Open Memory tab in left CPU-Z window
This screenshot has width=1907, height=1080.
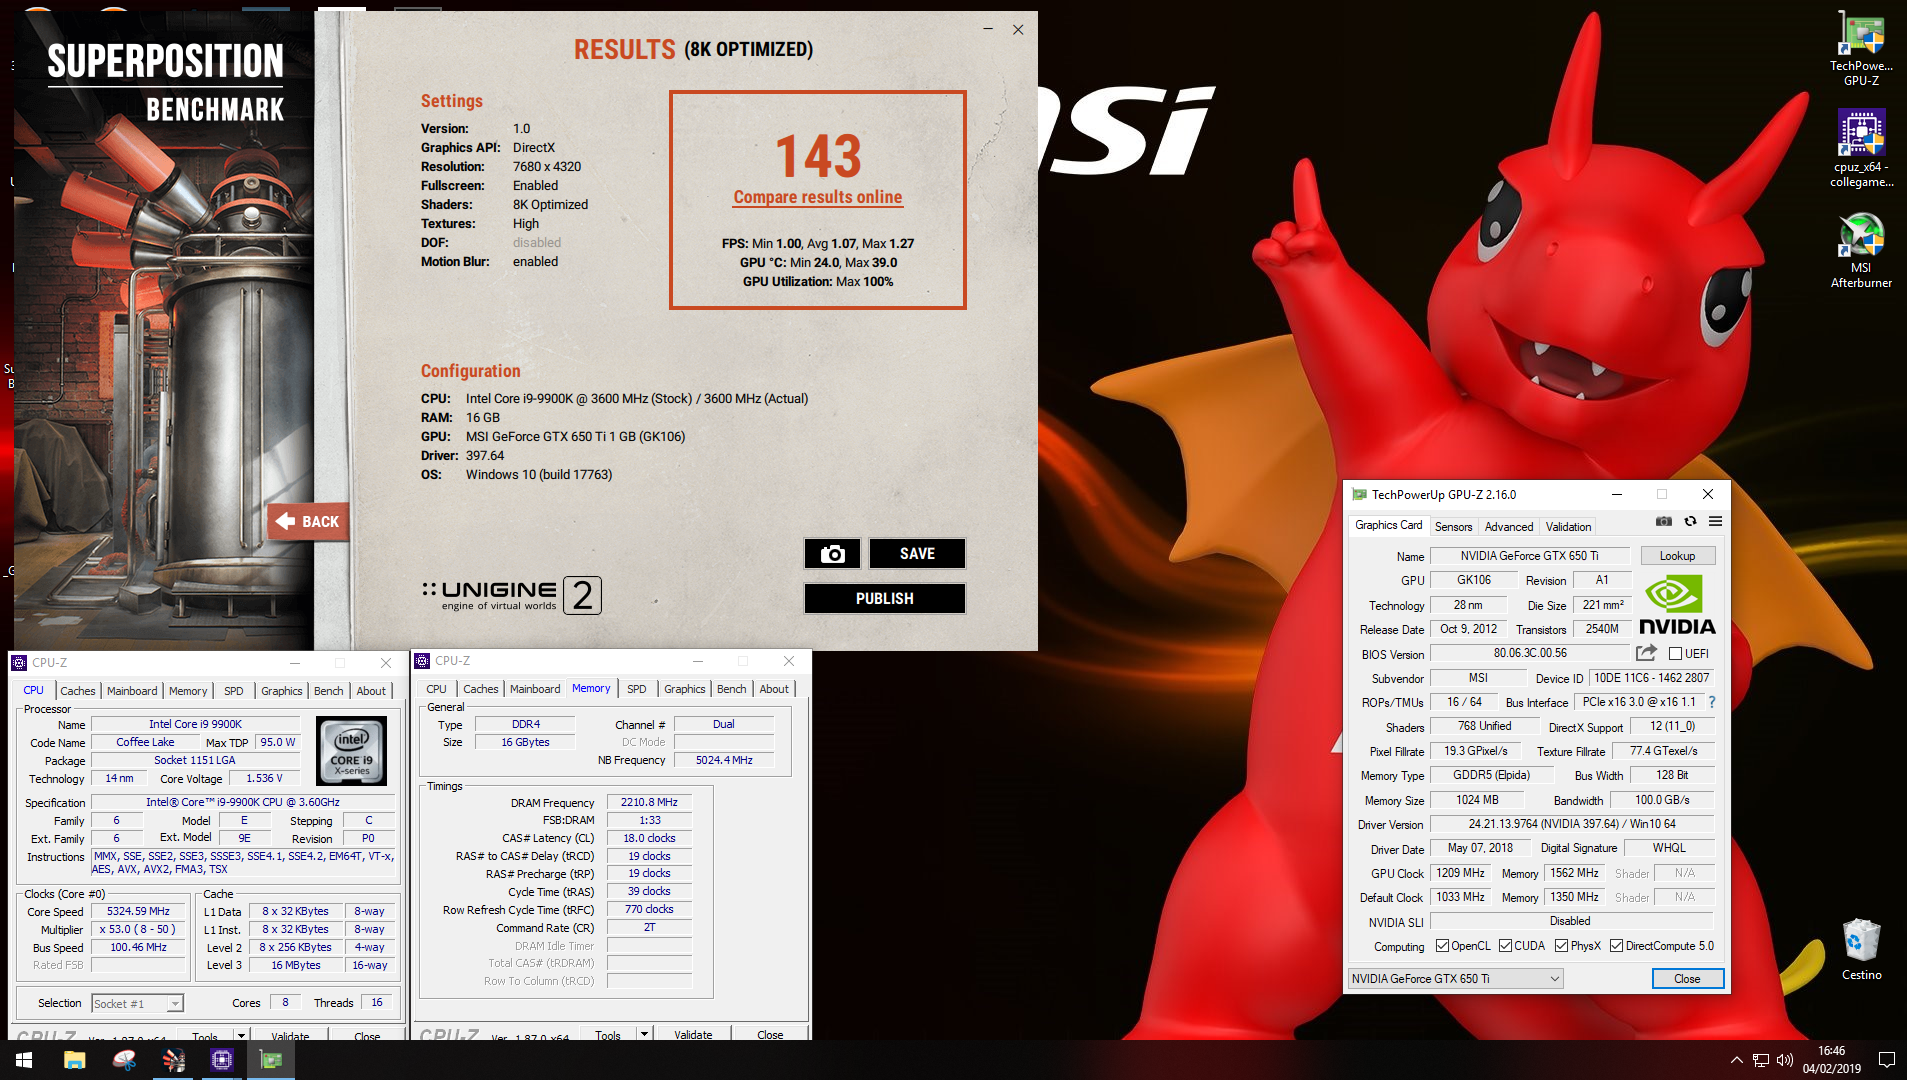[x=188, y=691]
